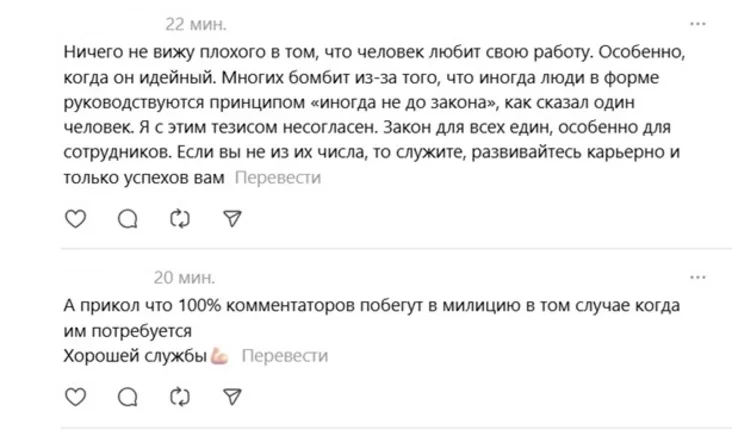Open more options menu for 20 мин. comment
This screenshot has width=732, height=430.
pos(701,277)
